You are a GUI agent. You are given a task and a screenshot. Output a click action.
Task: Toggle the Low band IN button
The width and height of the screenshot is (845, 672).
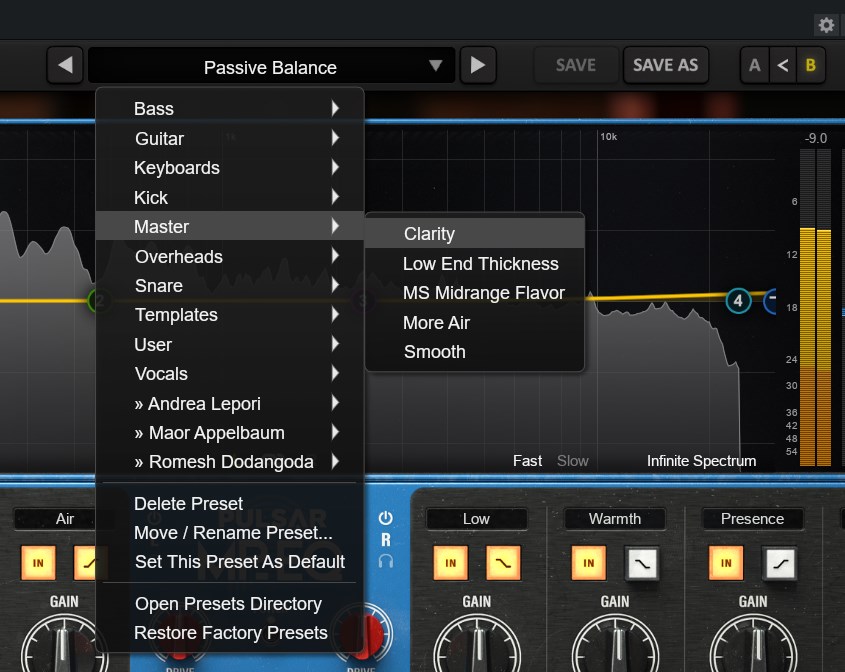click(x=450, y=563)
